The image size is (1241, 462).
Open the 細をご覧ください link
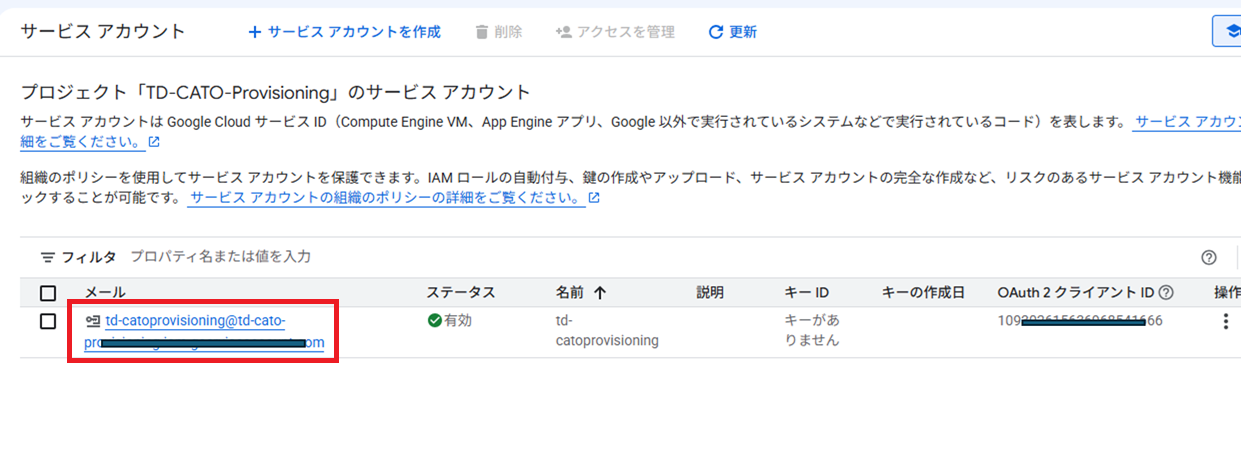tap(83, 142)
